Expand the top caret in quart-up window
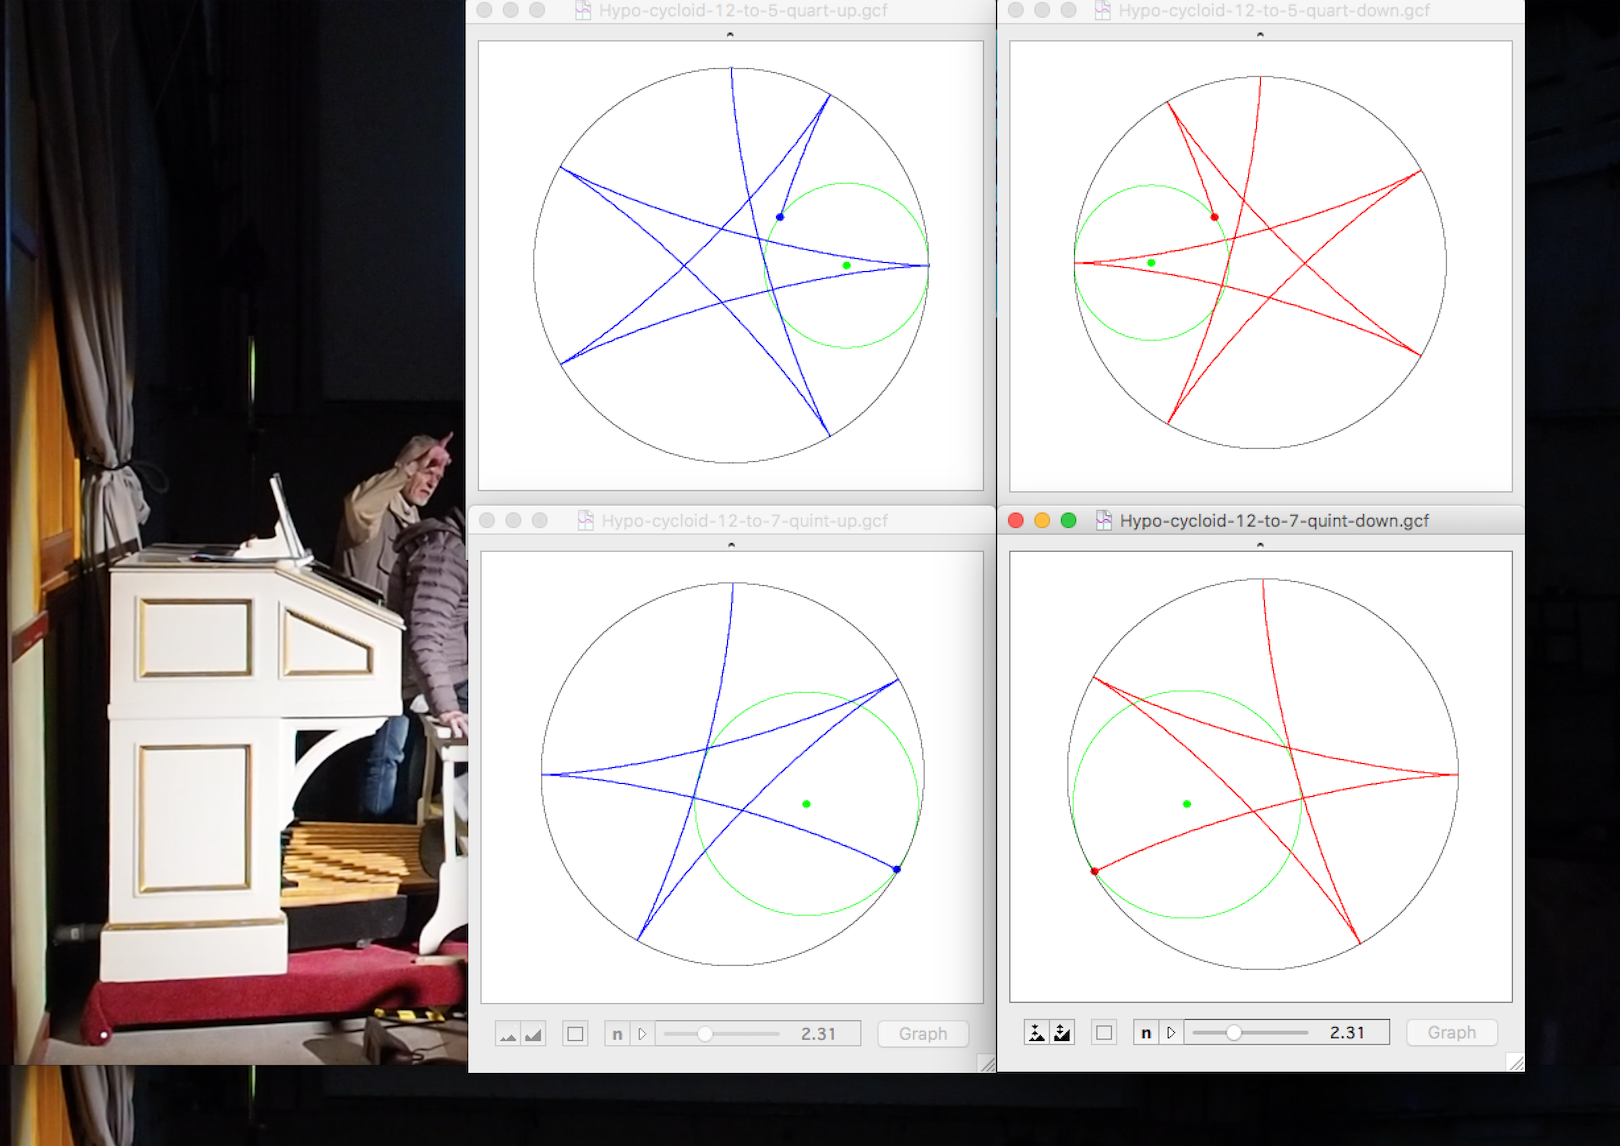 coord(730,34)
